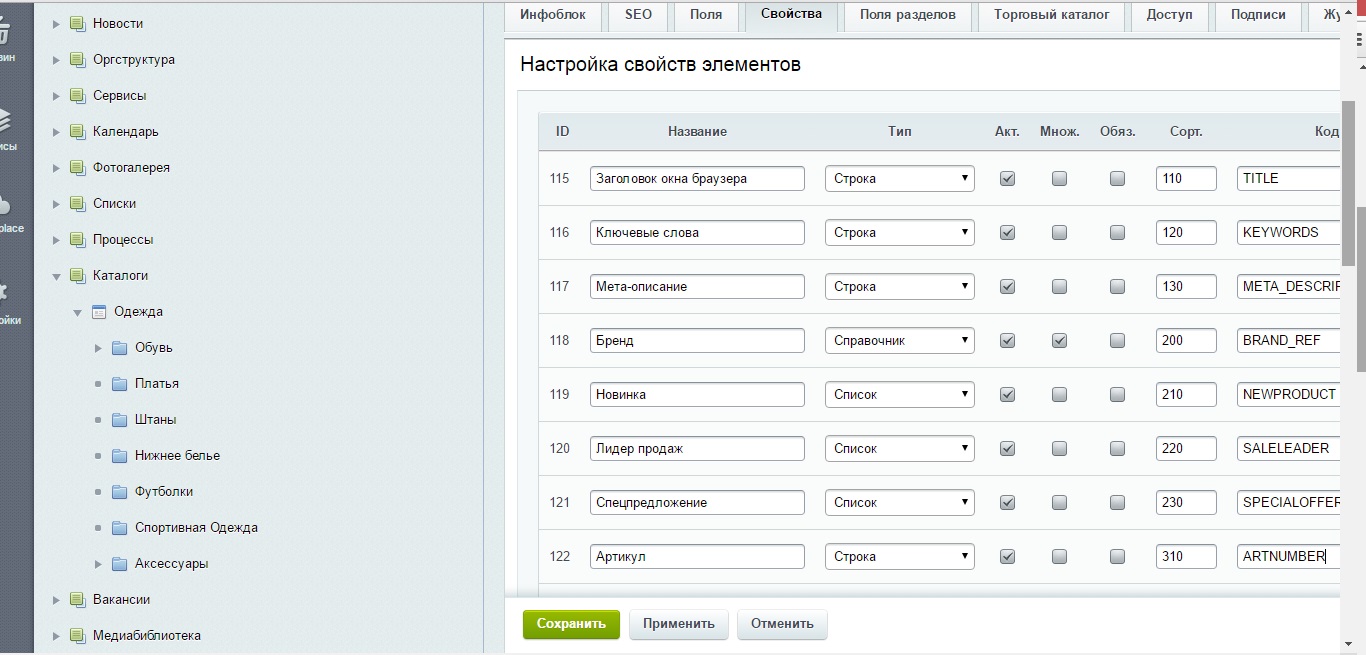Uncheck the multiple checkbox for Бренд
This screenshot has height=655, width=1366.
pos(1059,341)
